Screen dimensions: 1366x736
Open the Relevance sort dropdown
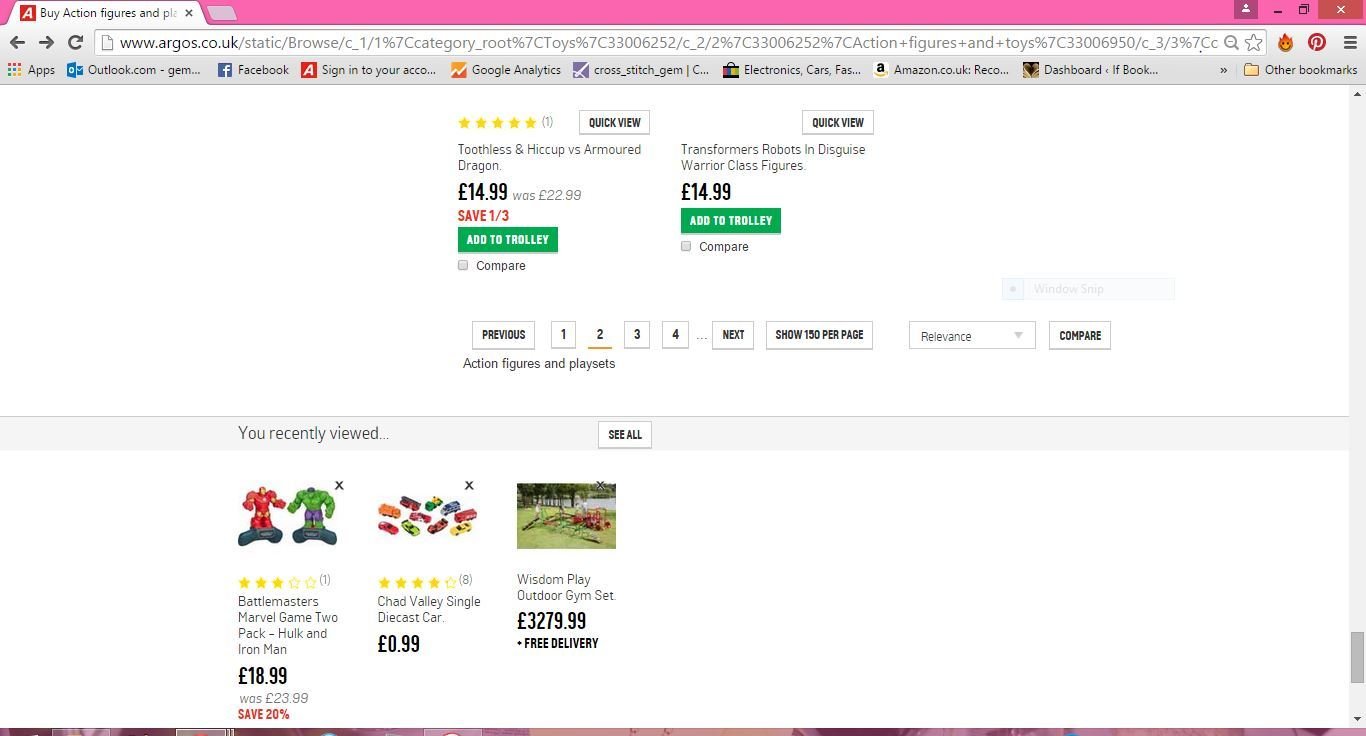pyautogui.click(x=972, y=336)
